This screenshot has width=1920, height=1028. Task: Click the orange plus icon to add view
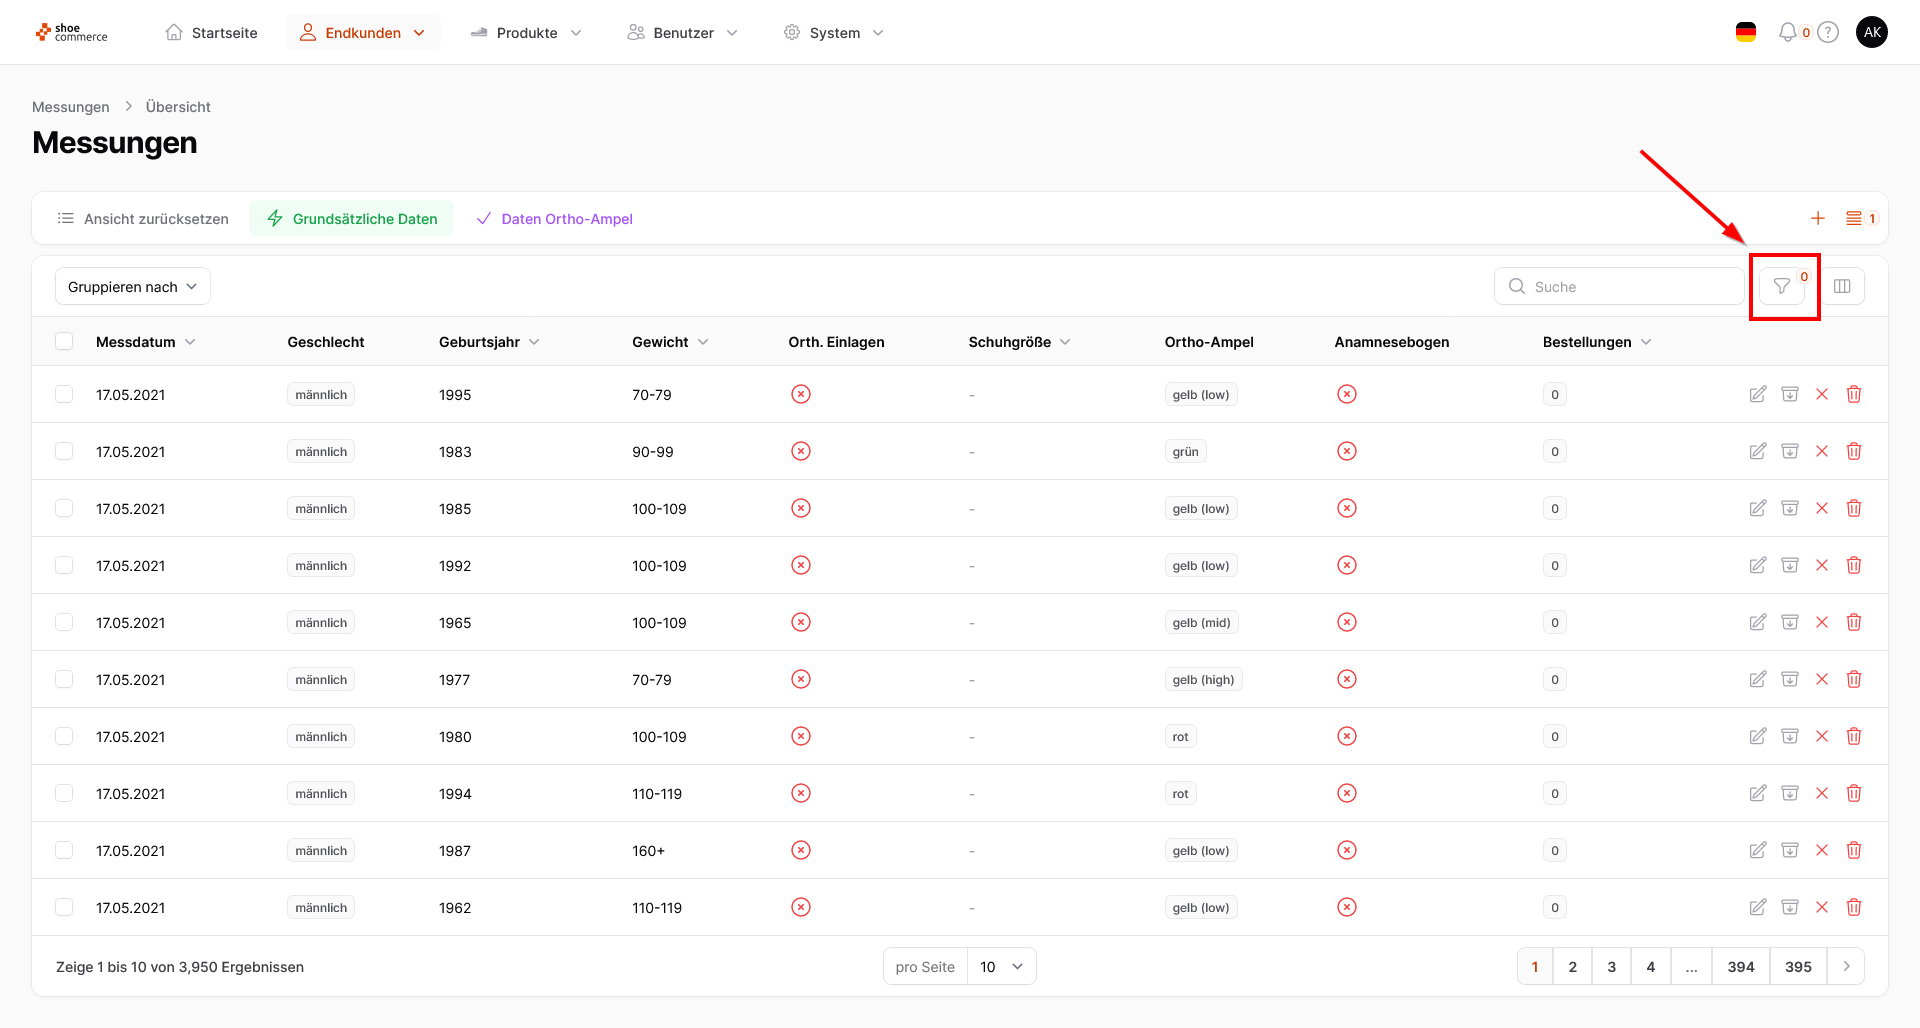point(1817,218)
